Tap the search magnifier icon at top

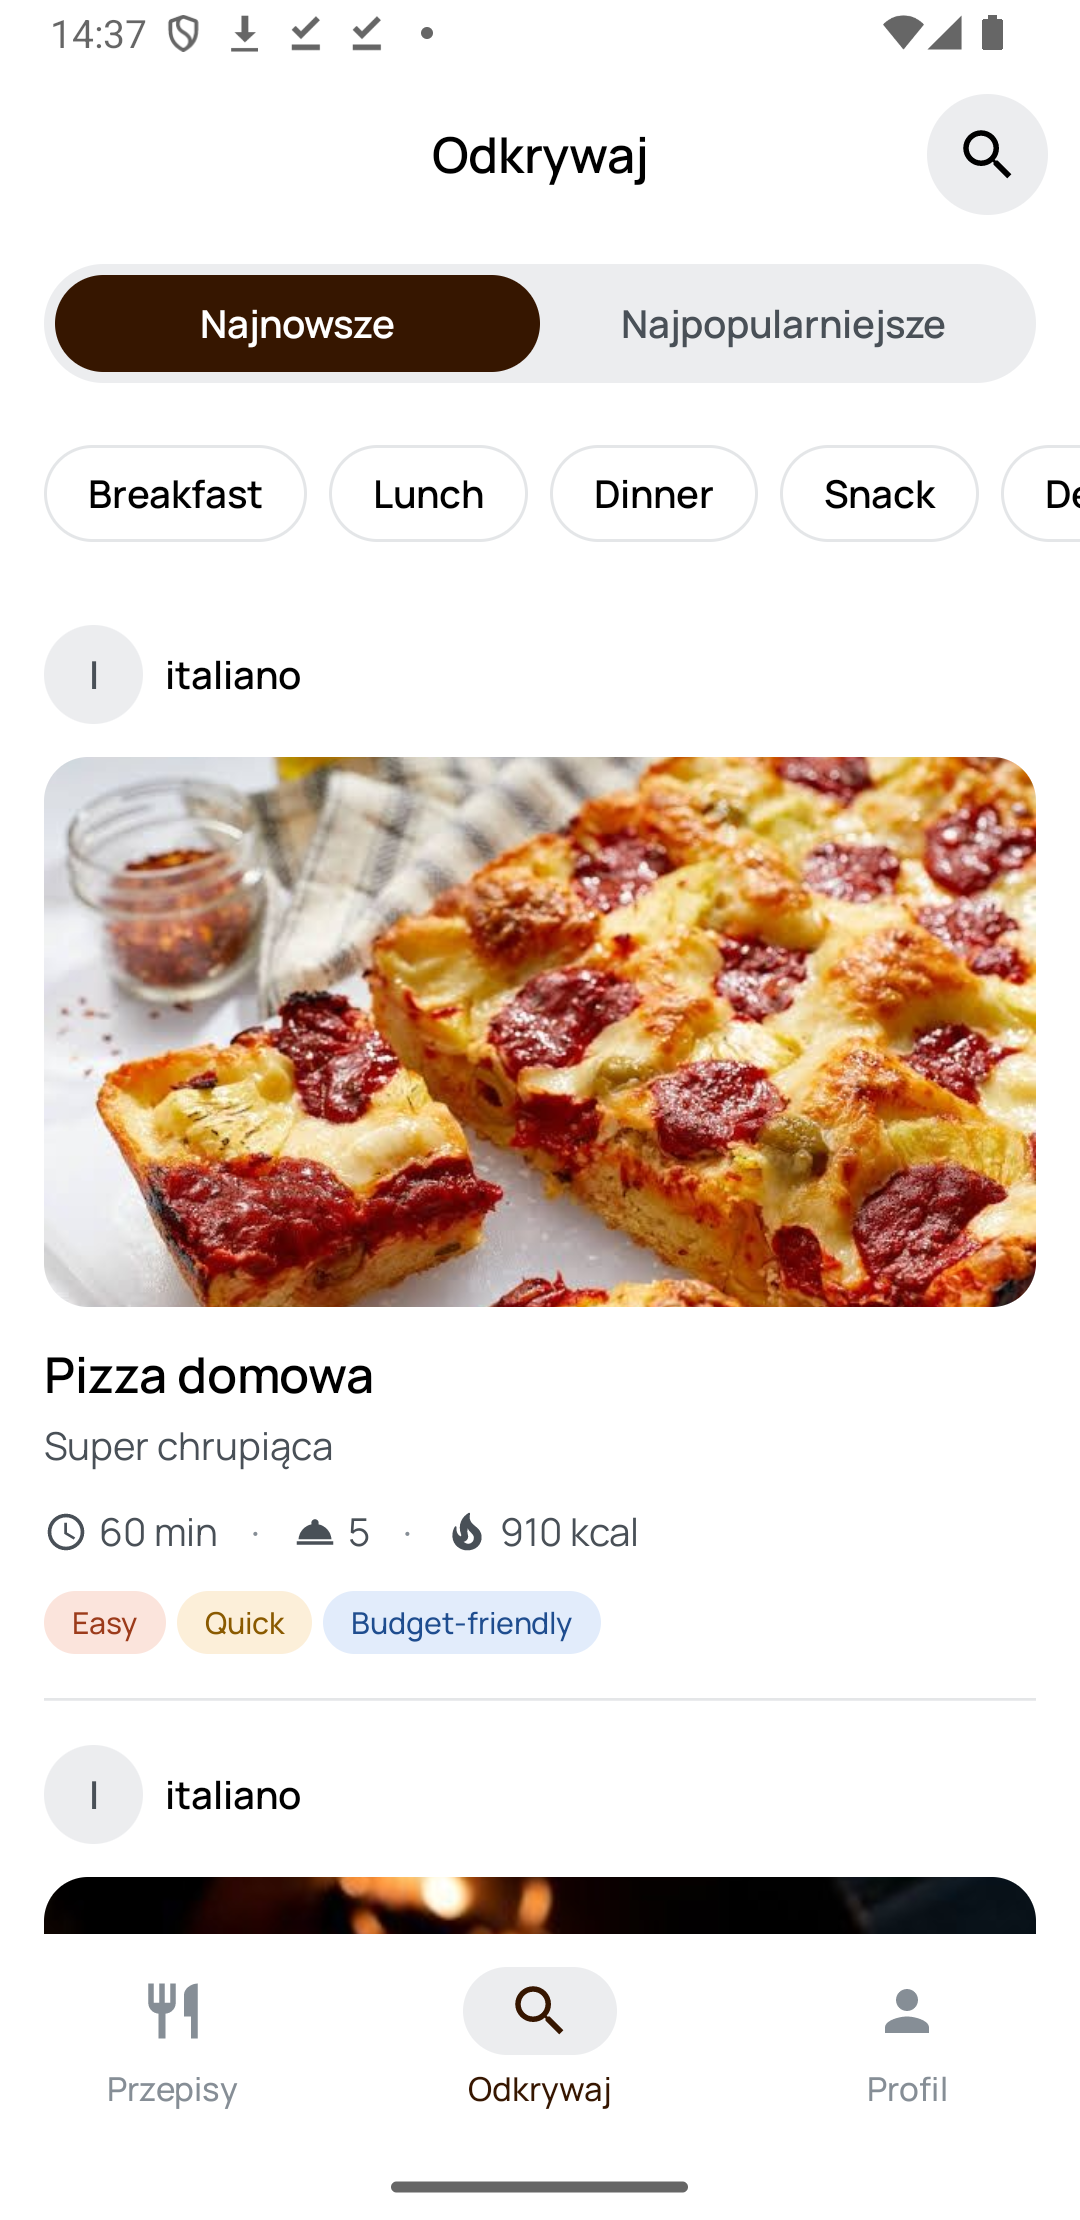987,155
